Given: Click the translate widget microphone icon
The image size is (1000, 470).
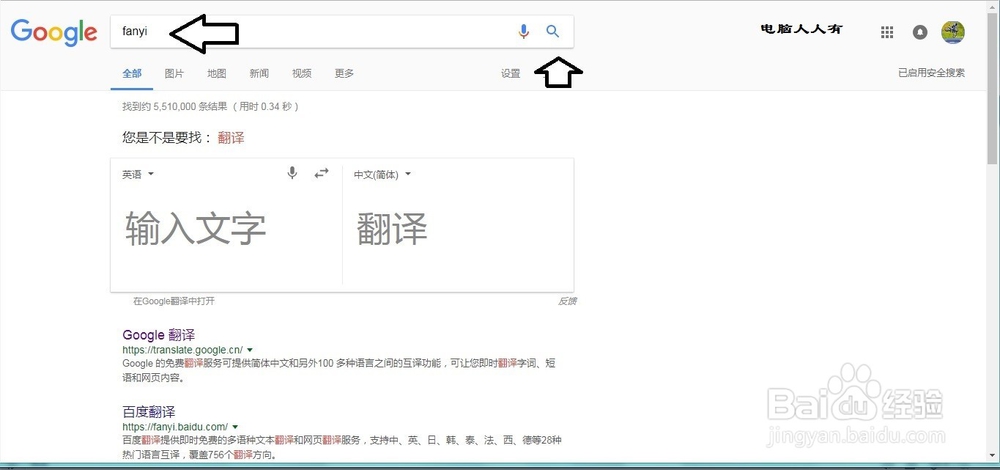Looking at the screenshot, I should 292,173.
